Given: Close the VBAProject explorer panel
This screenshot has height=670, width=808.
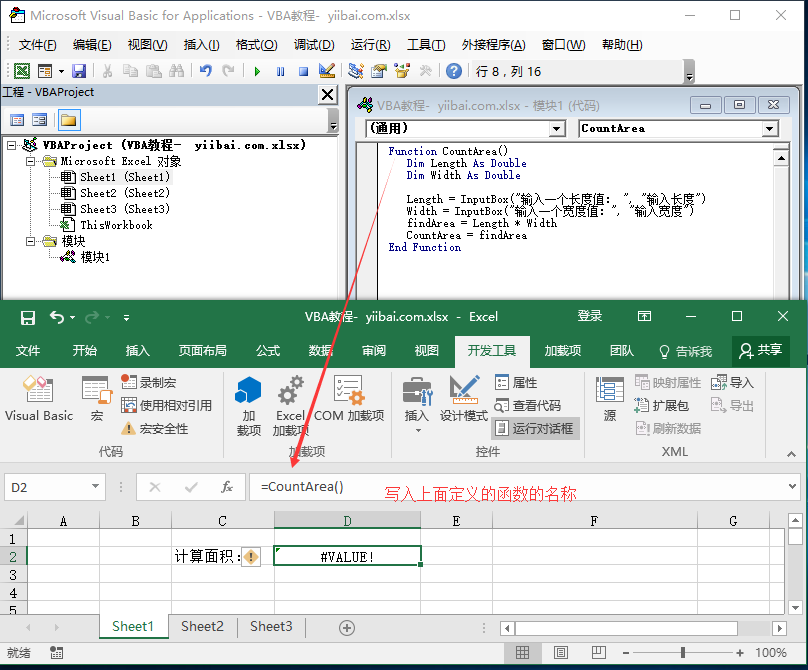Looking at the screenshot, I should point(328,95).
